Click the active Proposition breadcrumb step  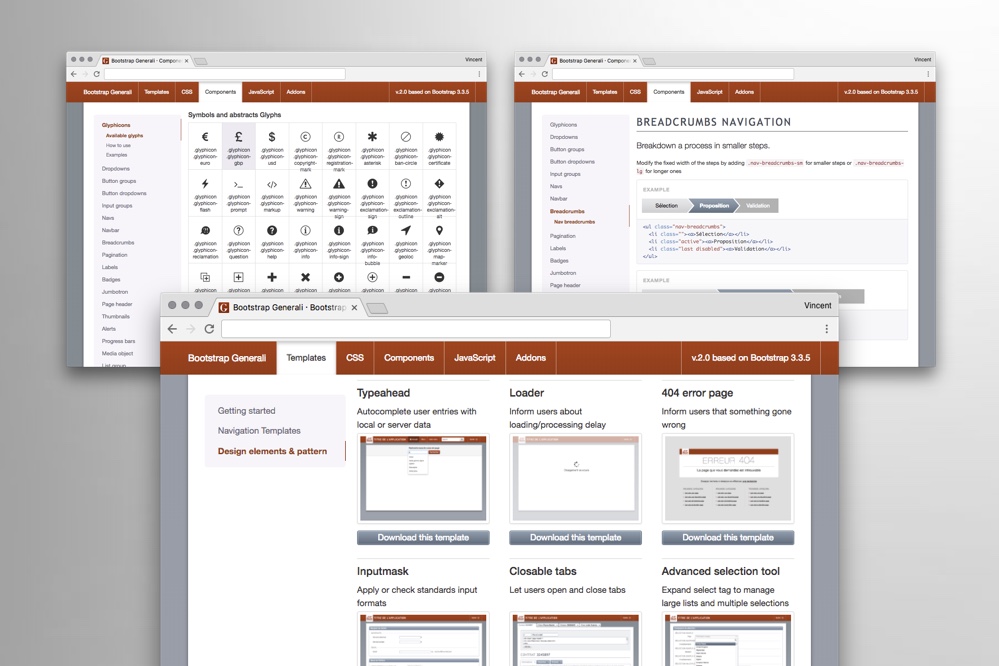(x=714, y=206)
